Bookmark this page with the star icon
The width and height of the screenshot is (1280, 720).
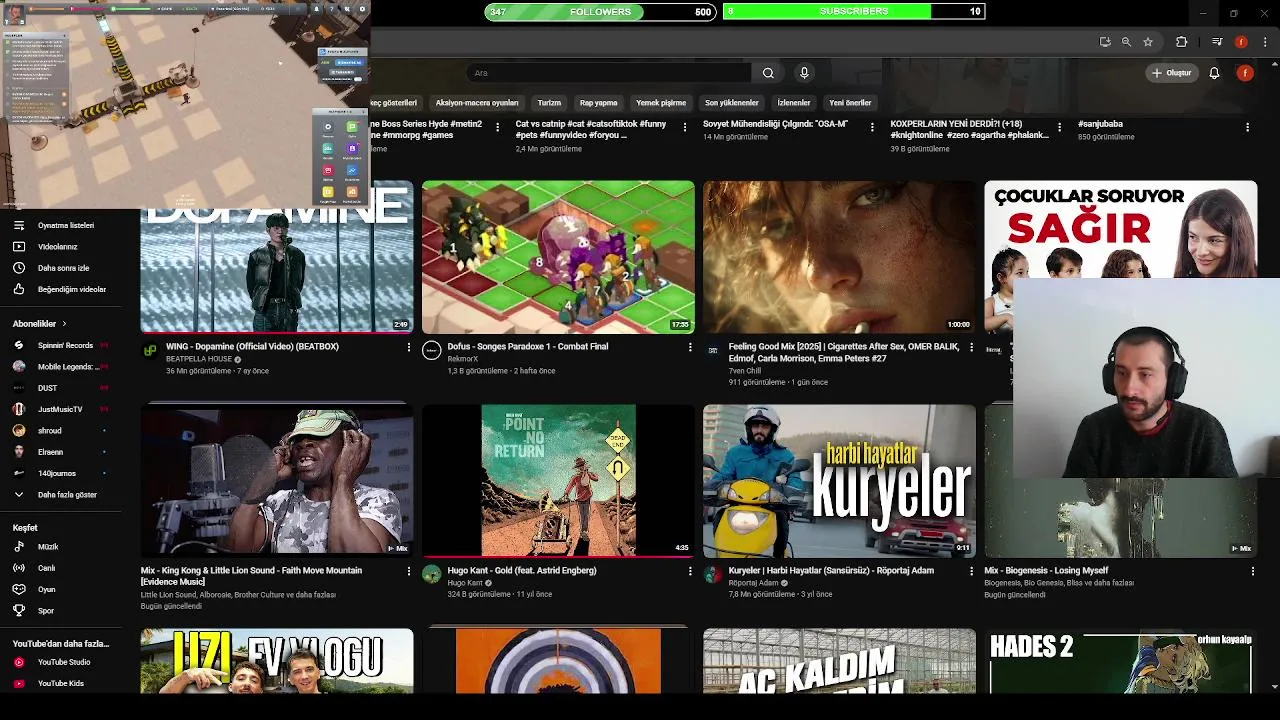click(1148, 42)
